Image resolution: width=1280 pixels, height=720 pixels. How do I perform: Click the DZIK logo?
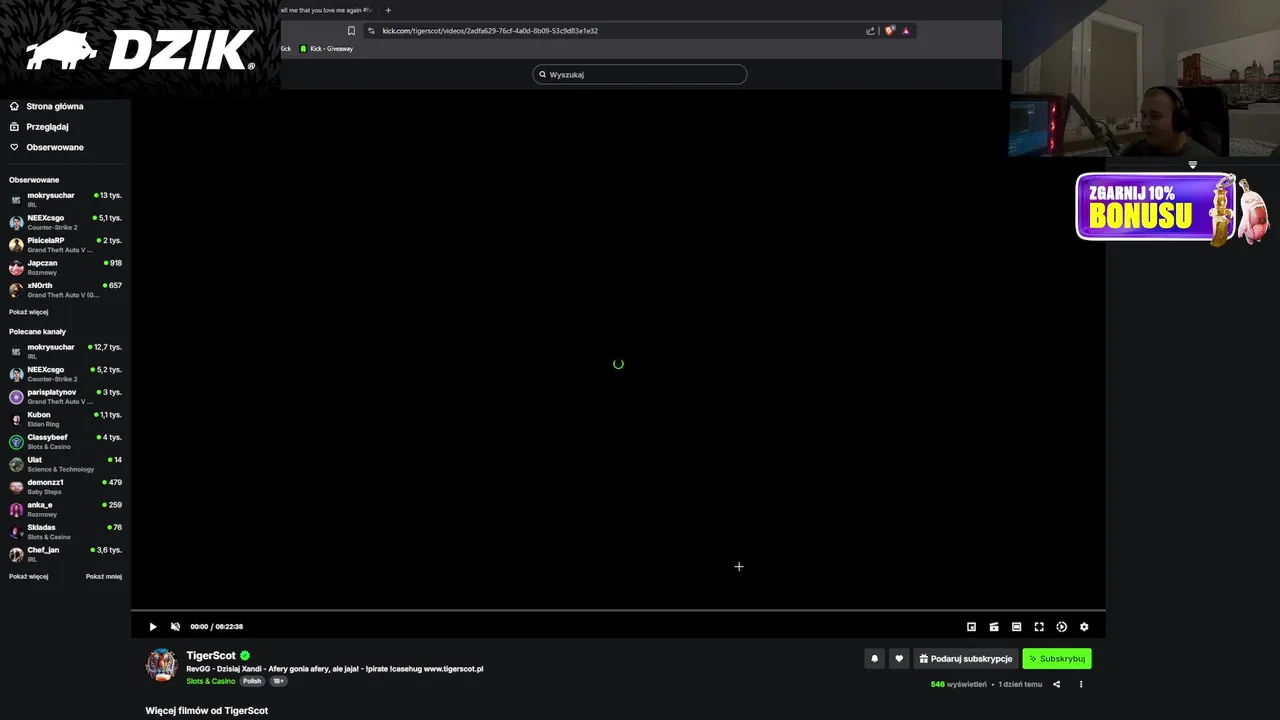tap(140, 50)
